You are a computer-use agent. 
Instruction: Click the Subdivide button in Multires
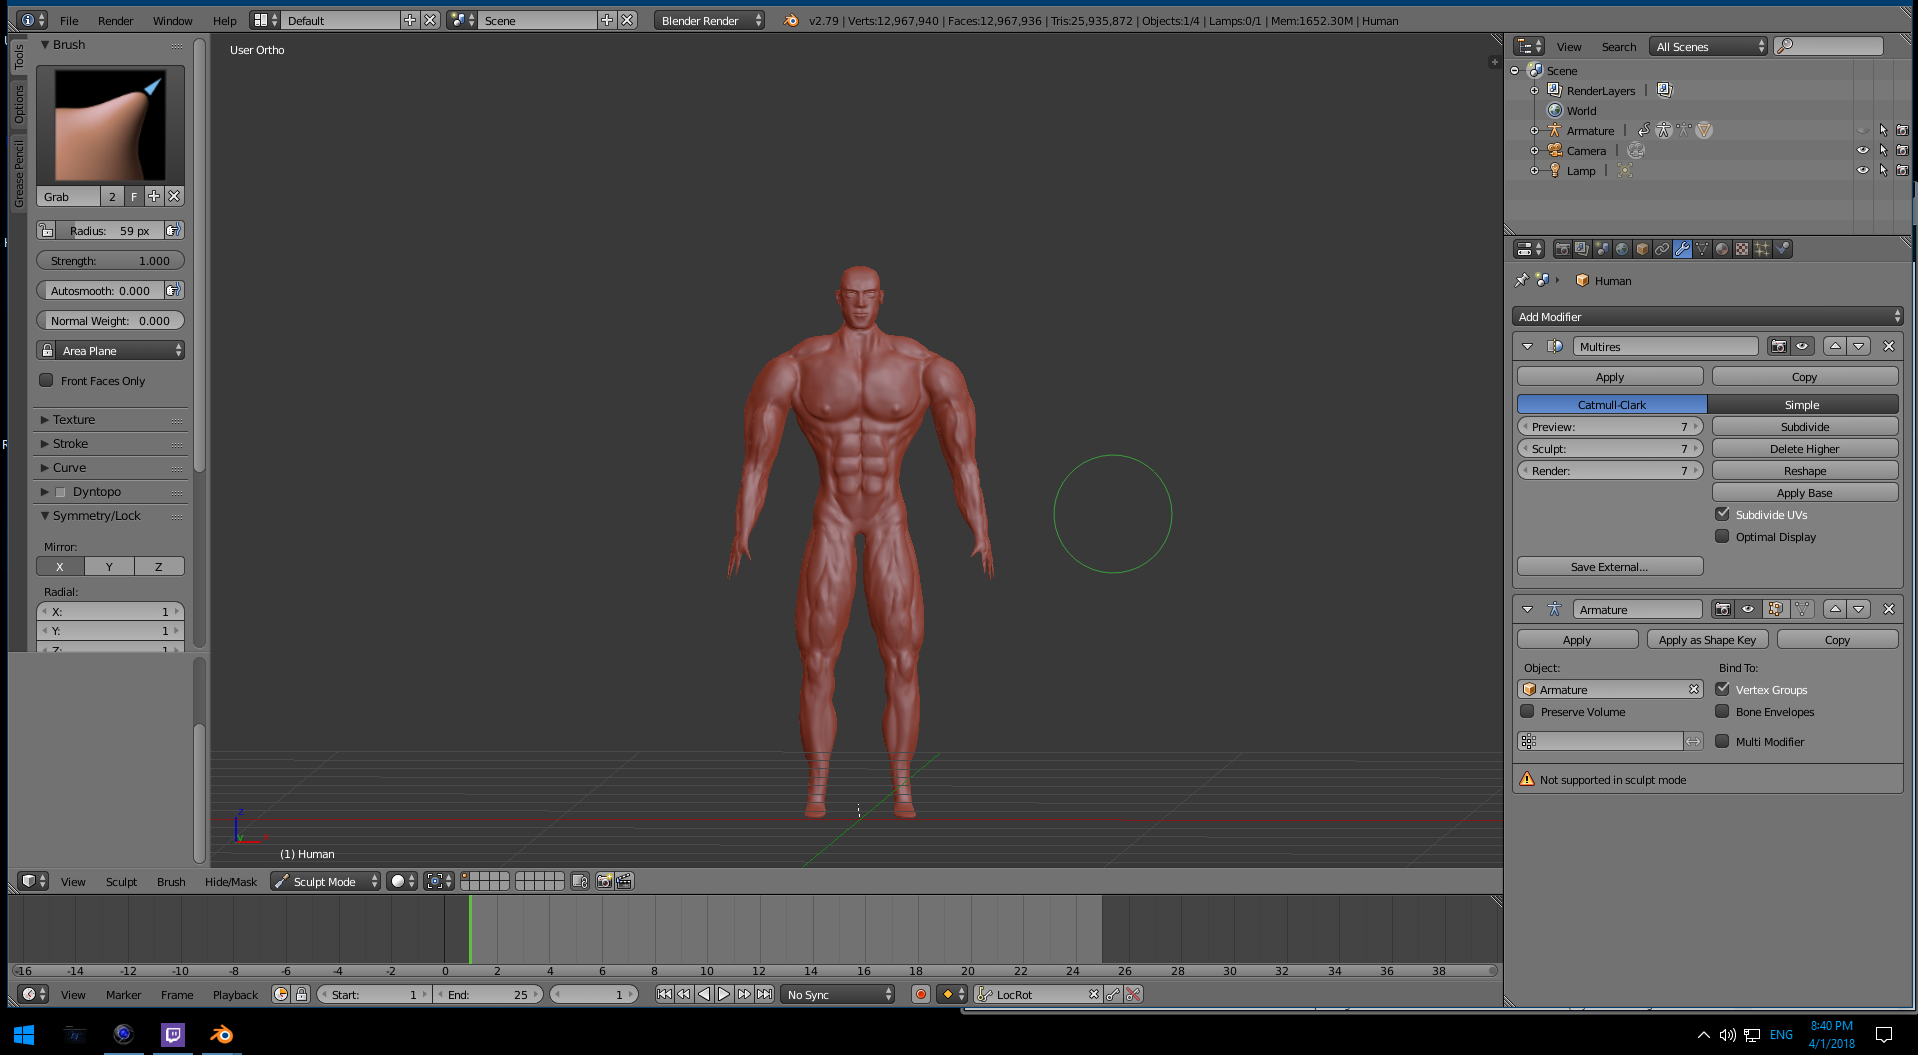click(1804, 426)
